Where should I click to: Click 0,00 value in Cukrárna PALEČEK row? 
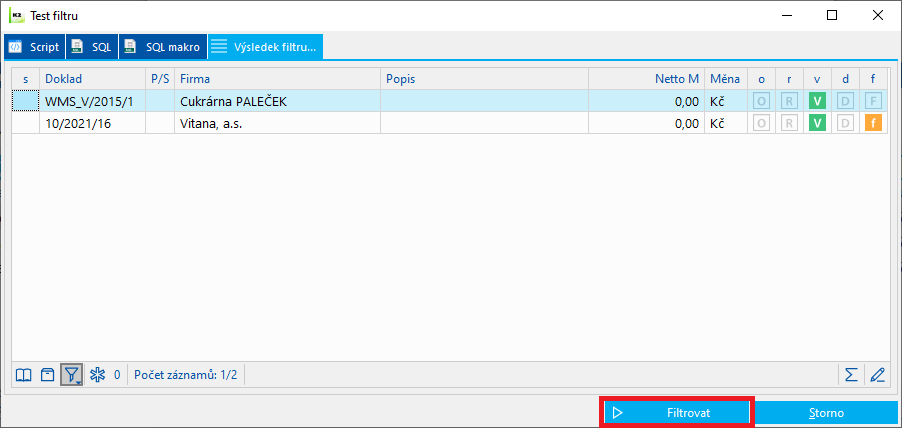[x=687, y=102]
